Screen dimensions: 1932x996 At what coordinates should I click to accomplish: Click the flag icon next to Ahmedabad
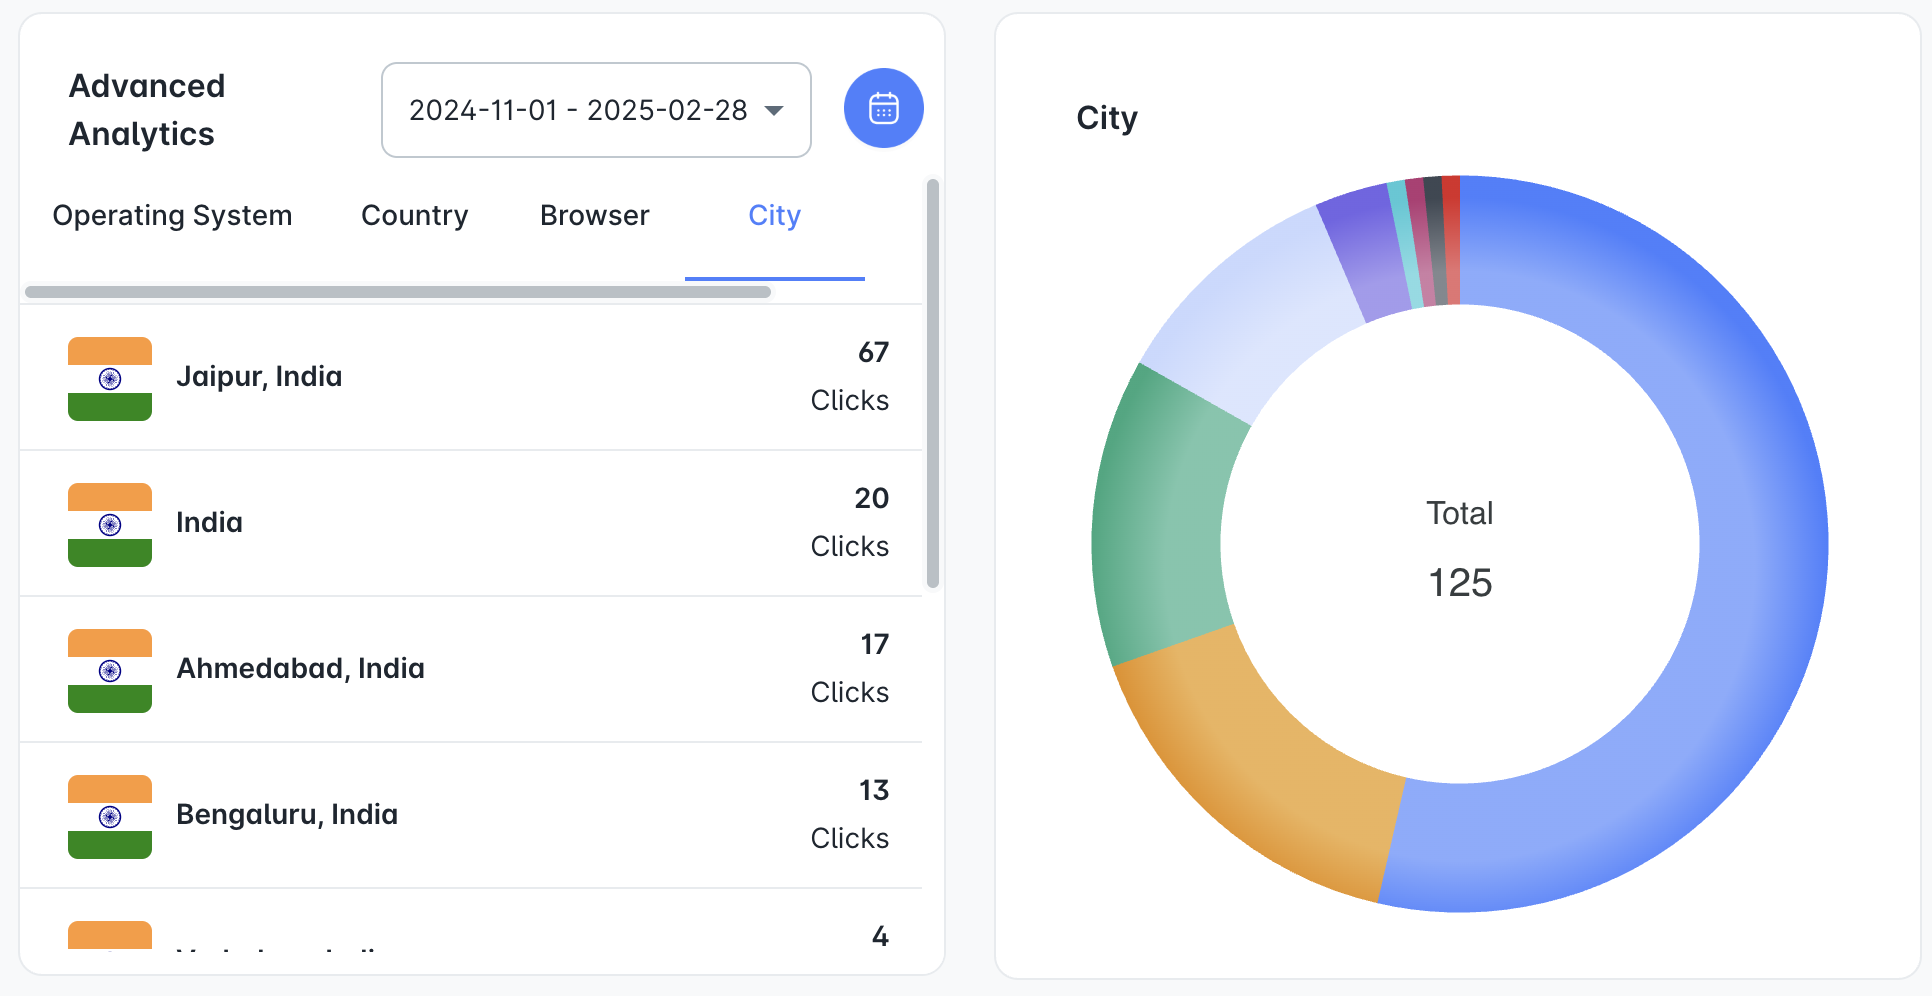[x=110, y=671]
